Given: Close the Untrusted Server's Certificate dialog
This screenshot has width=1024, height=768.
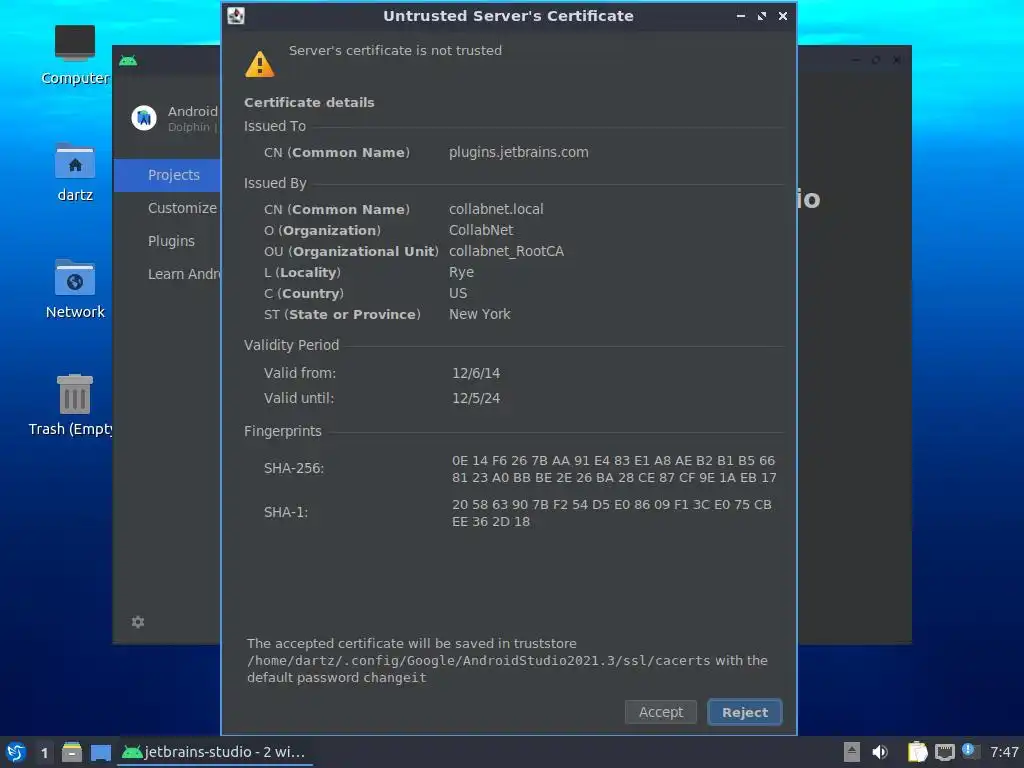Looking at the screenshot, I should (782, 16).
